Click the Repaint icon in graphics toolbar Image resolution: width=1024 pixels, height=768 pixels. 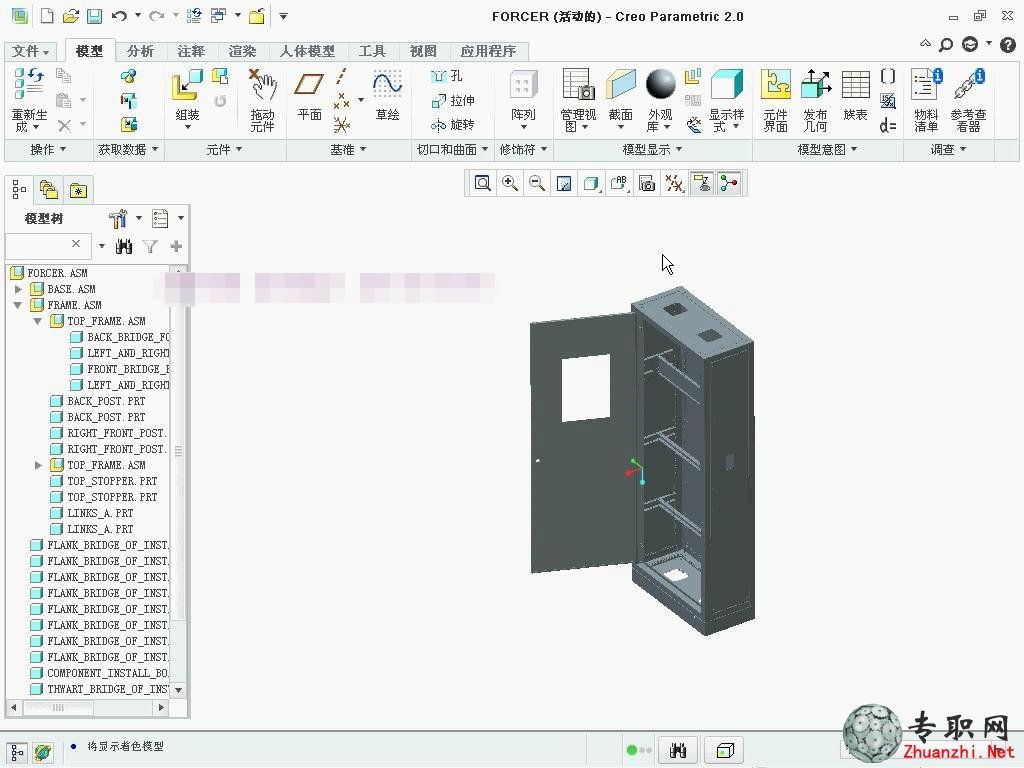tap(564, 184)
